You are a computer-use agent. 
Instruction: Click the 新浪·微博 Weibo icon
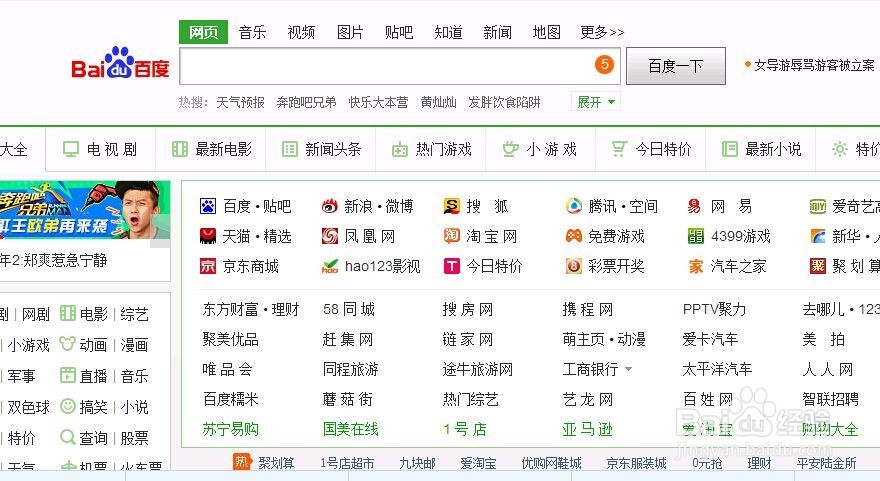[329, 207]
